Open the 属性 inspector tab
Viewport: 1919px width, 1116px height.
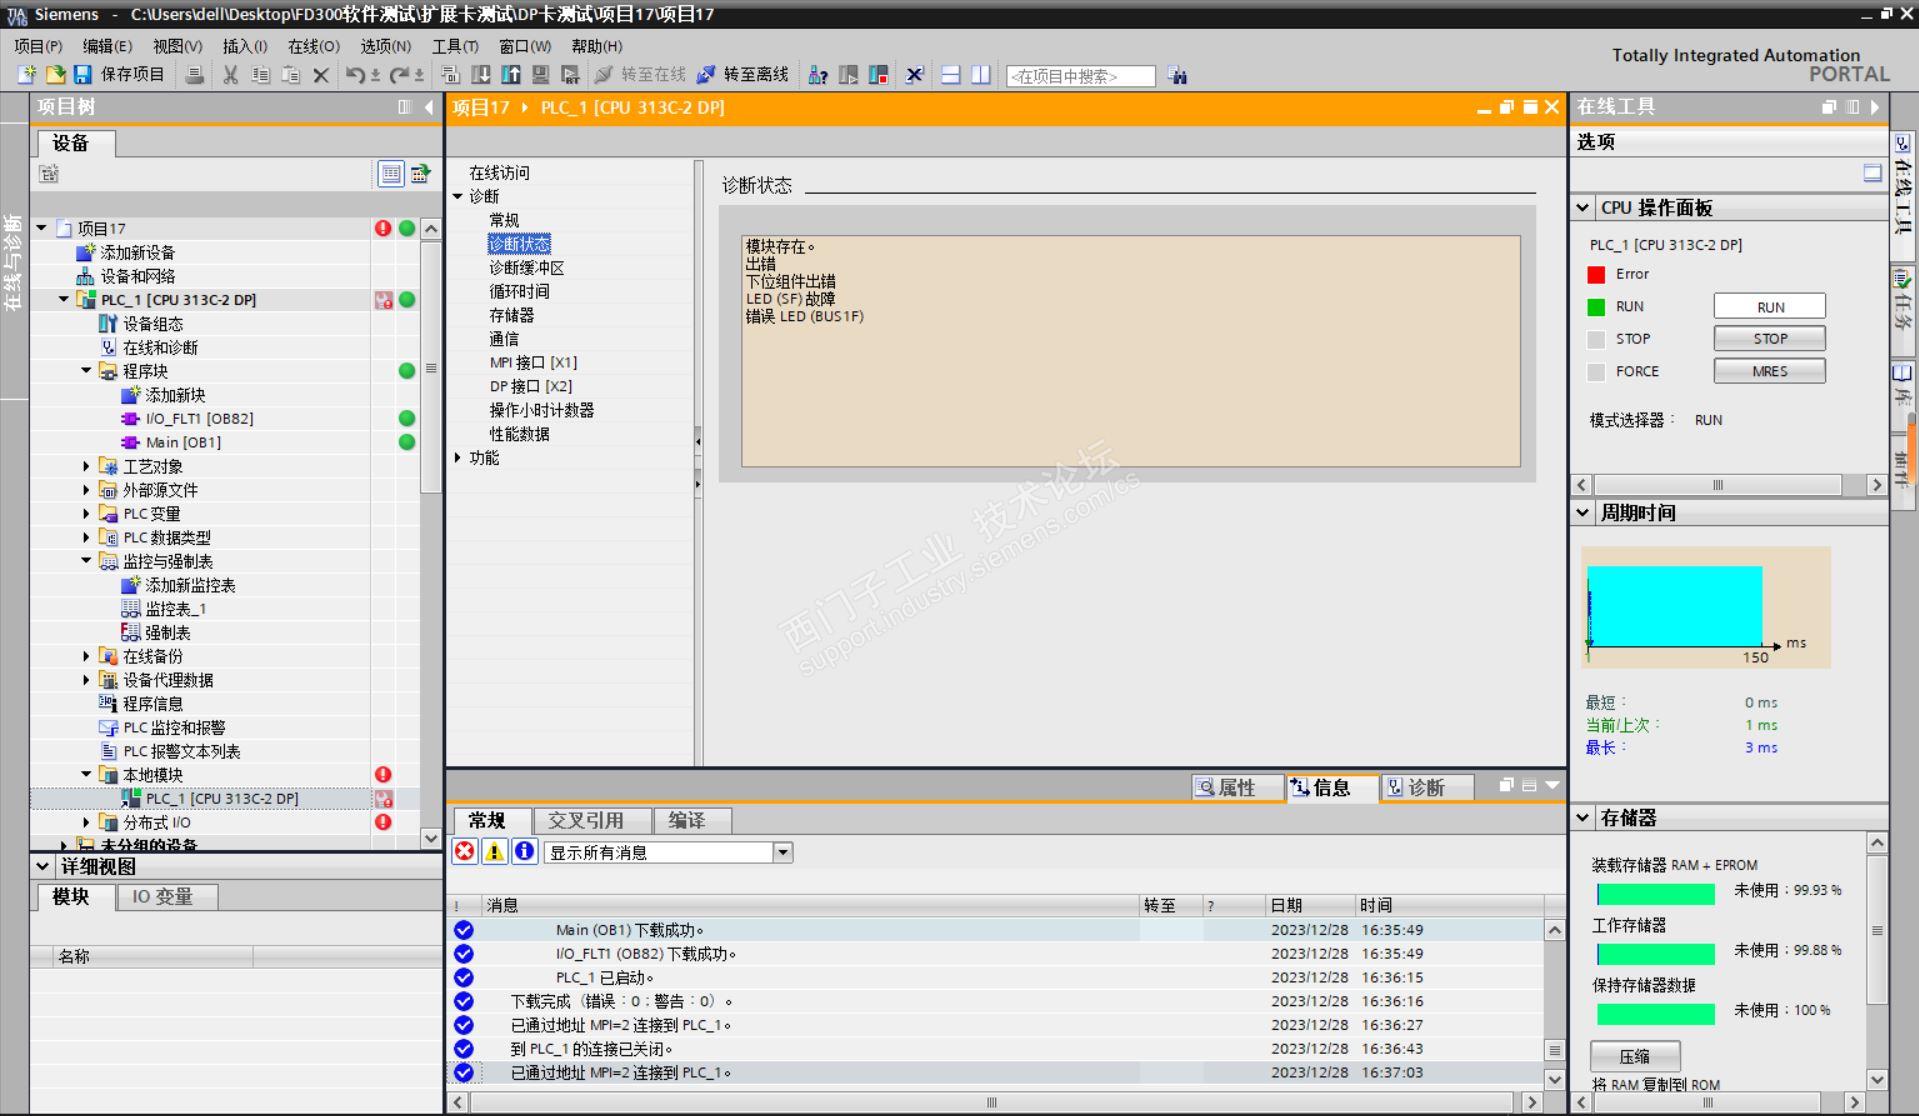(1238, 788)
